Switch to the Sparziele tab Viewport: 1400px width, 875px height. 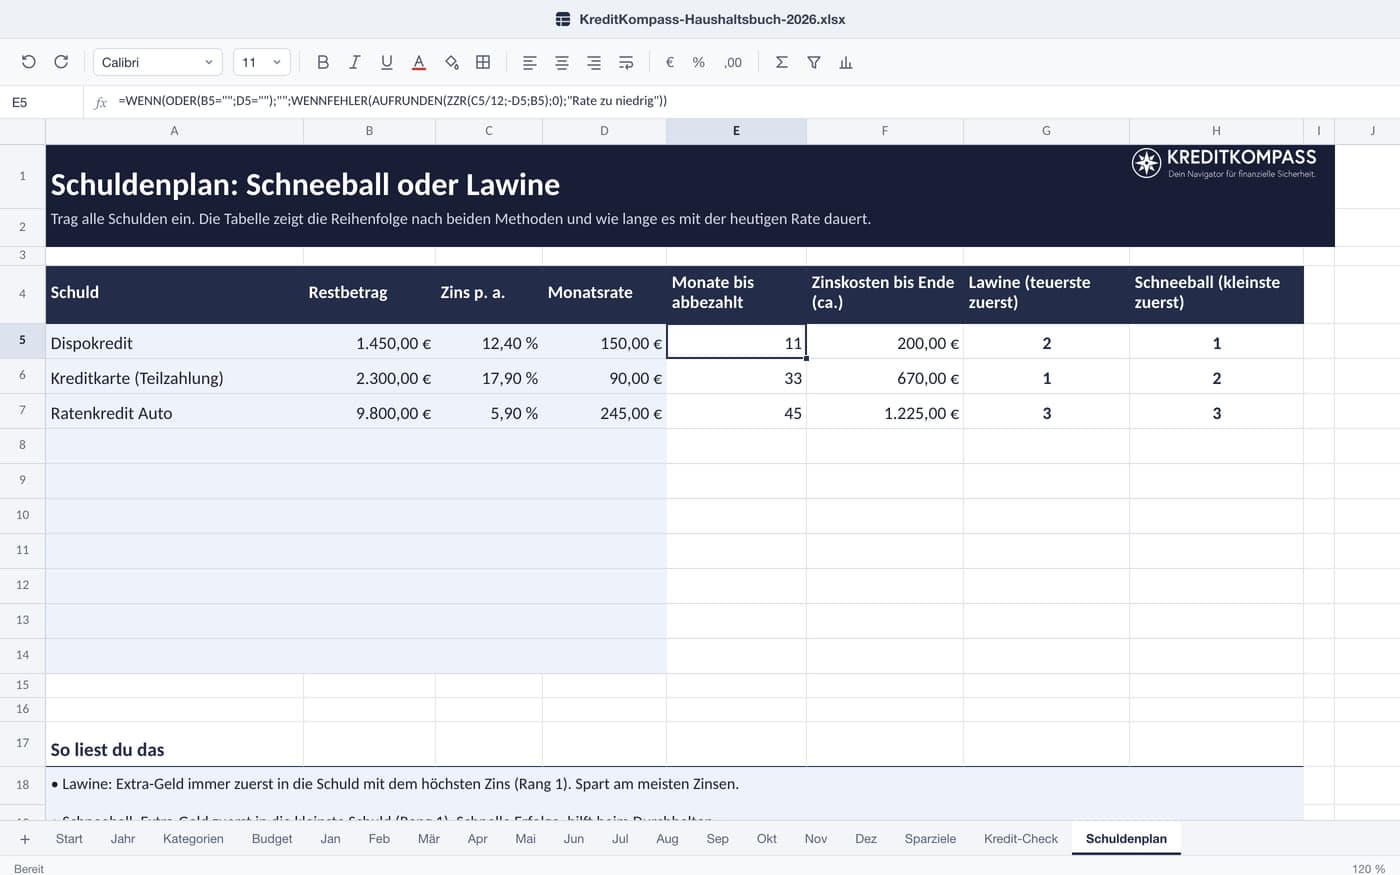930,839
